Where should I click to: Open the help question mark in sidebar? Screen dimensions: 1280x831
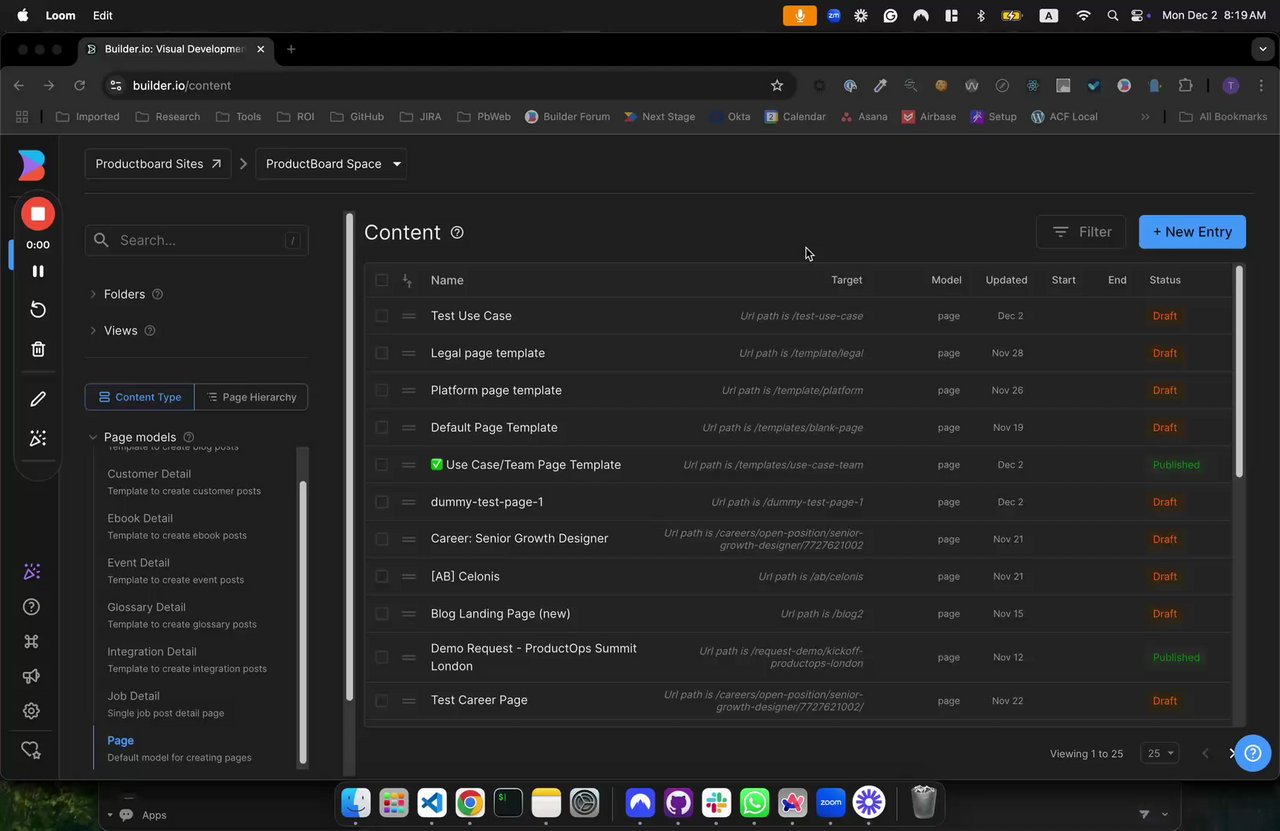pos(32,607)
